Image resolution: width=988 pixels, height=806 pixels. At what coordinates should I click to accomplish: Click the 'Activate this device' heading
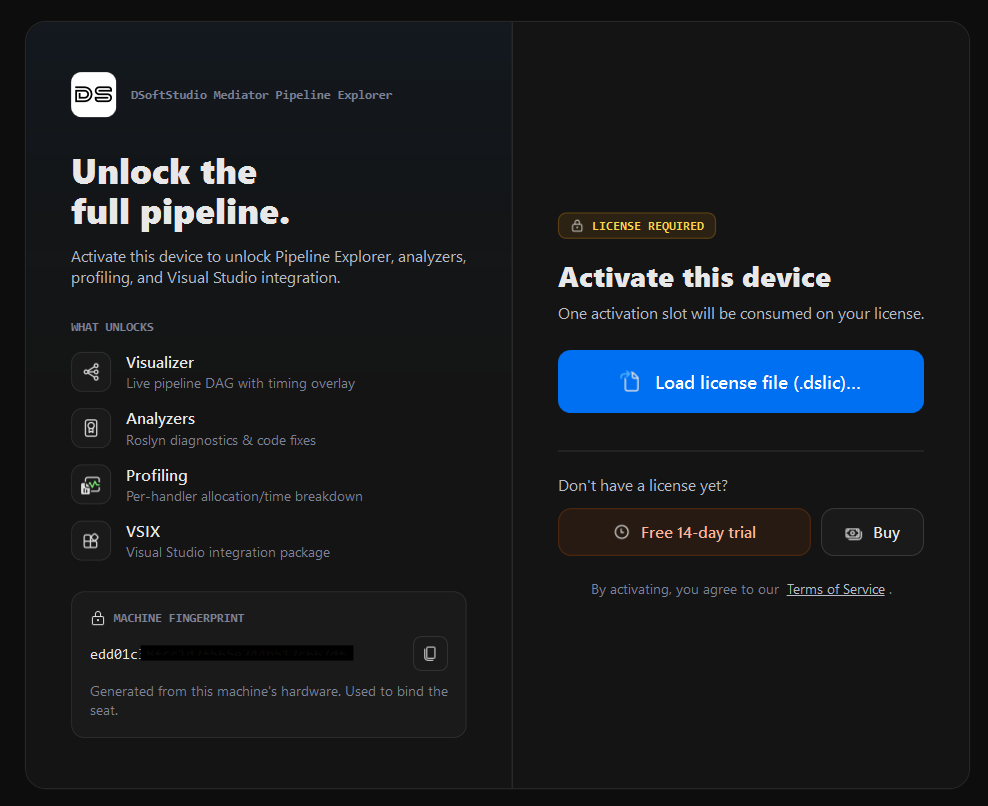[x=694, y=278]
